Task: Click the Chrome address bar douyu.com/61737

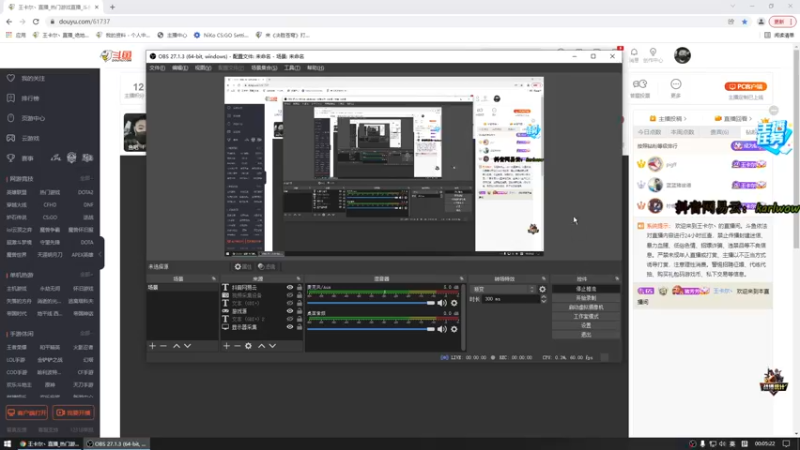Action: point(84,21)
